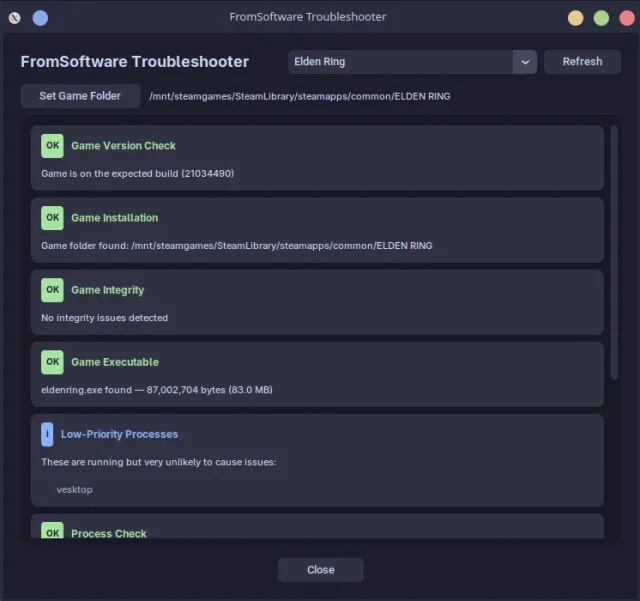
Task: Open the Elden Ring game selector dropdown
Action: click(412, 62)
